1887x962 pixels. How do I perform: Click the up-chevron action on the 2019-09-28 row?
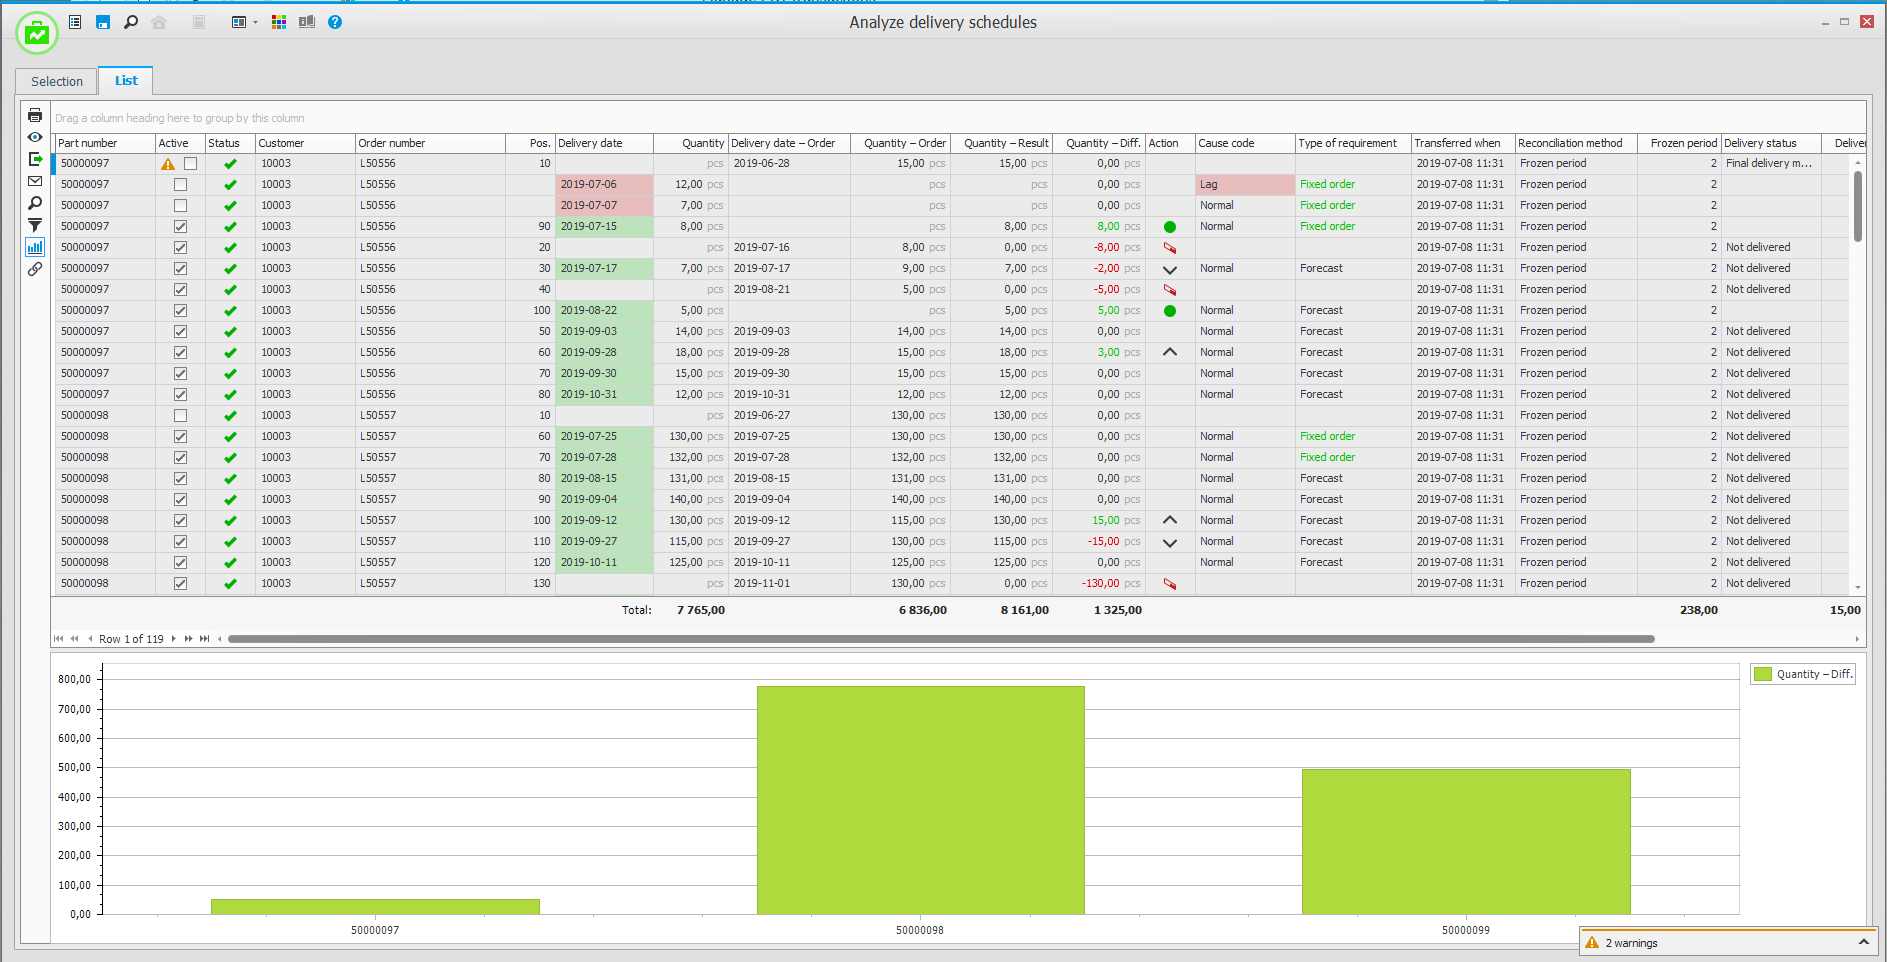click(1169, 353)
